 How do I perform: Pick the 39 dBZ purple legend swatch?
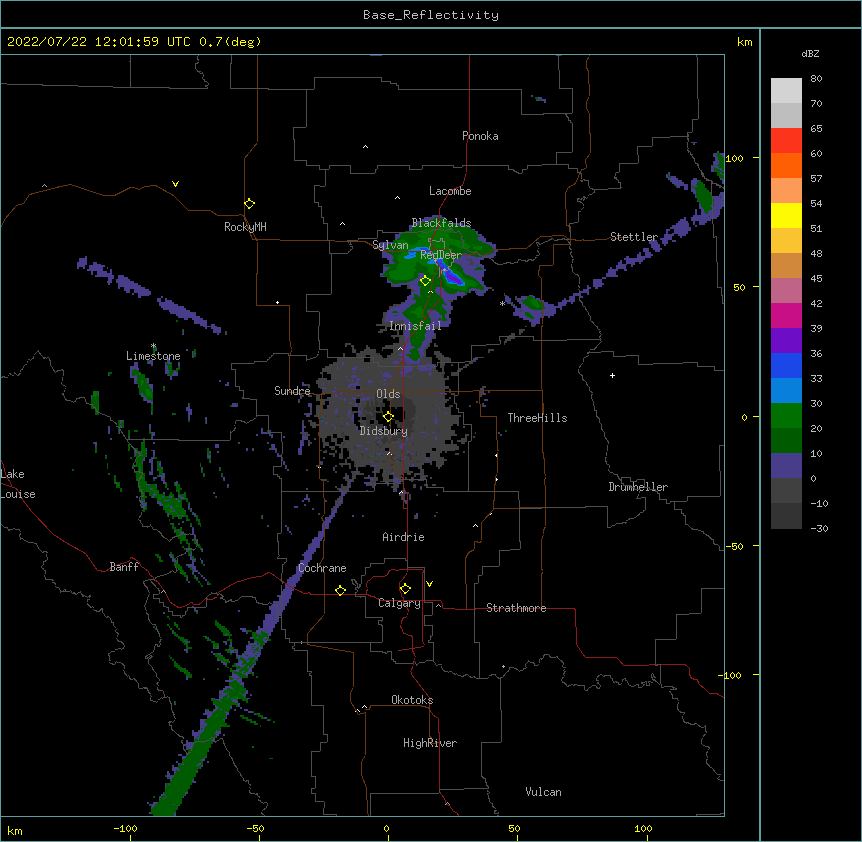coord(786,341)
